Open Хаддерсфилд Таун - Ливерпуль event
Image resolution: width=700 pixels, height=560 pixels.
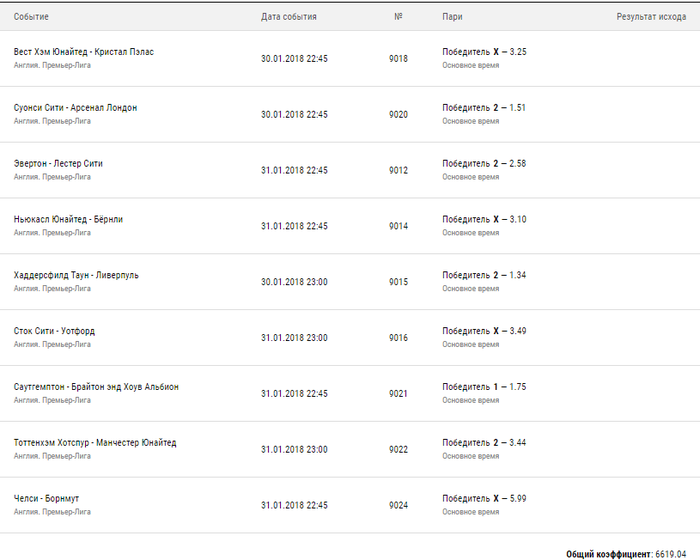(x=76, y=275)
